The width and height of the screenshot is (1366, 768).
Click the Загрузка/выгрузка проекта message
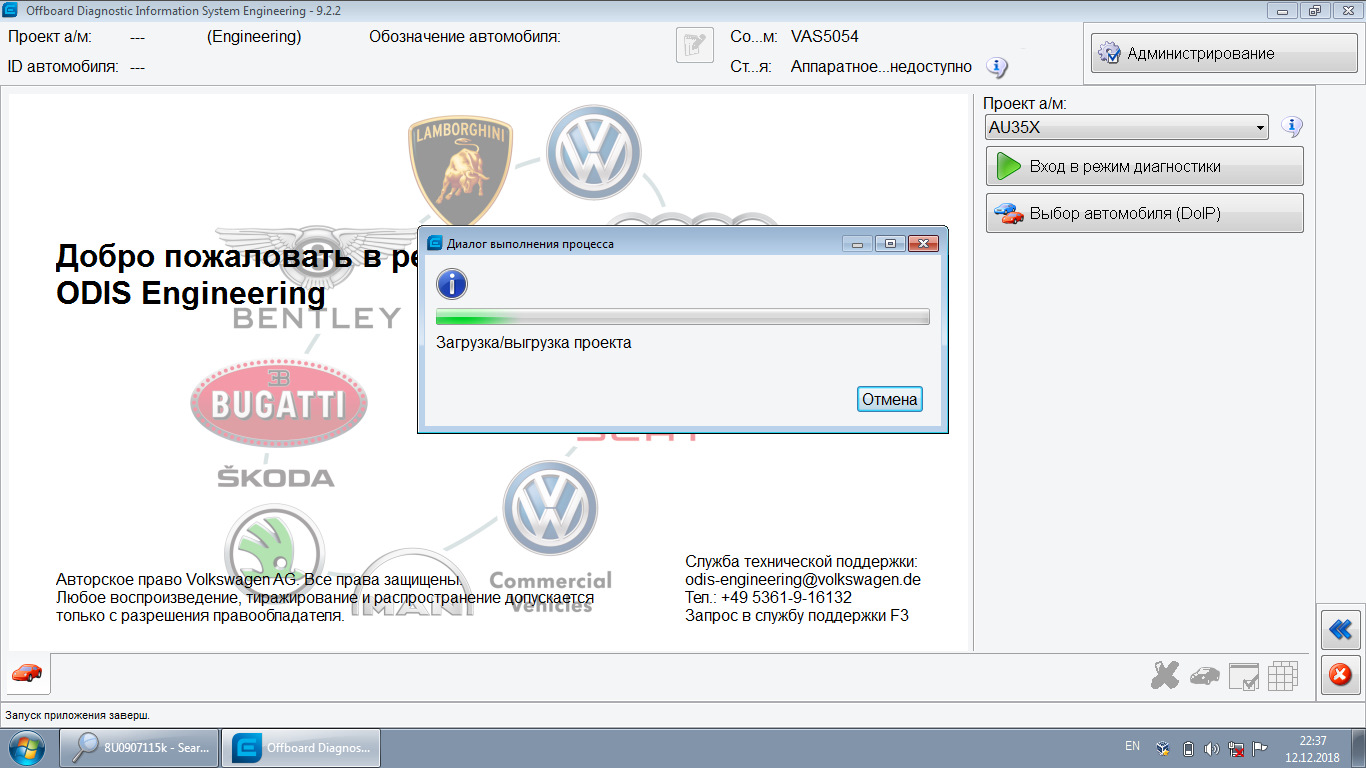pos(534,343)
